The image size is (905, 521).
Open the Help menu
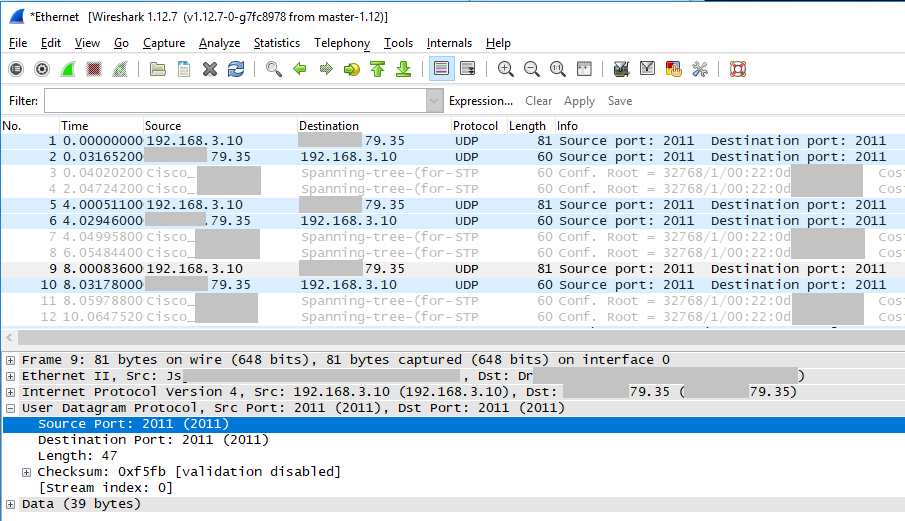tap(498, 43)
